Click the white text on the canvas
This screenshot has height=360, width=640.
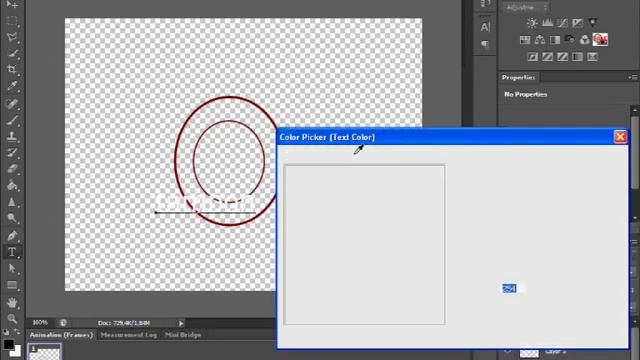coord(205,202)
